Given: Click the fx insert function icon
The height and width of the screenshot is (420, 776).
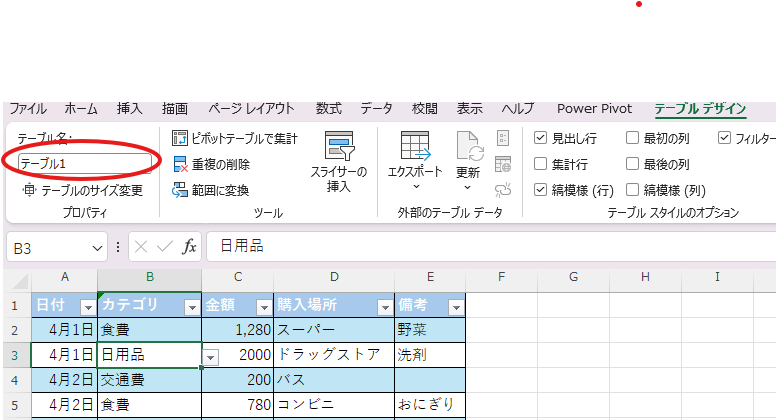Looking at the screenshot, I should point(189,246).
